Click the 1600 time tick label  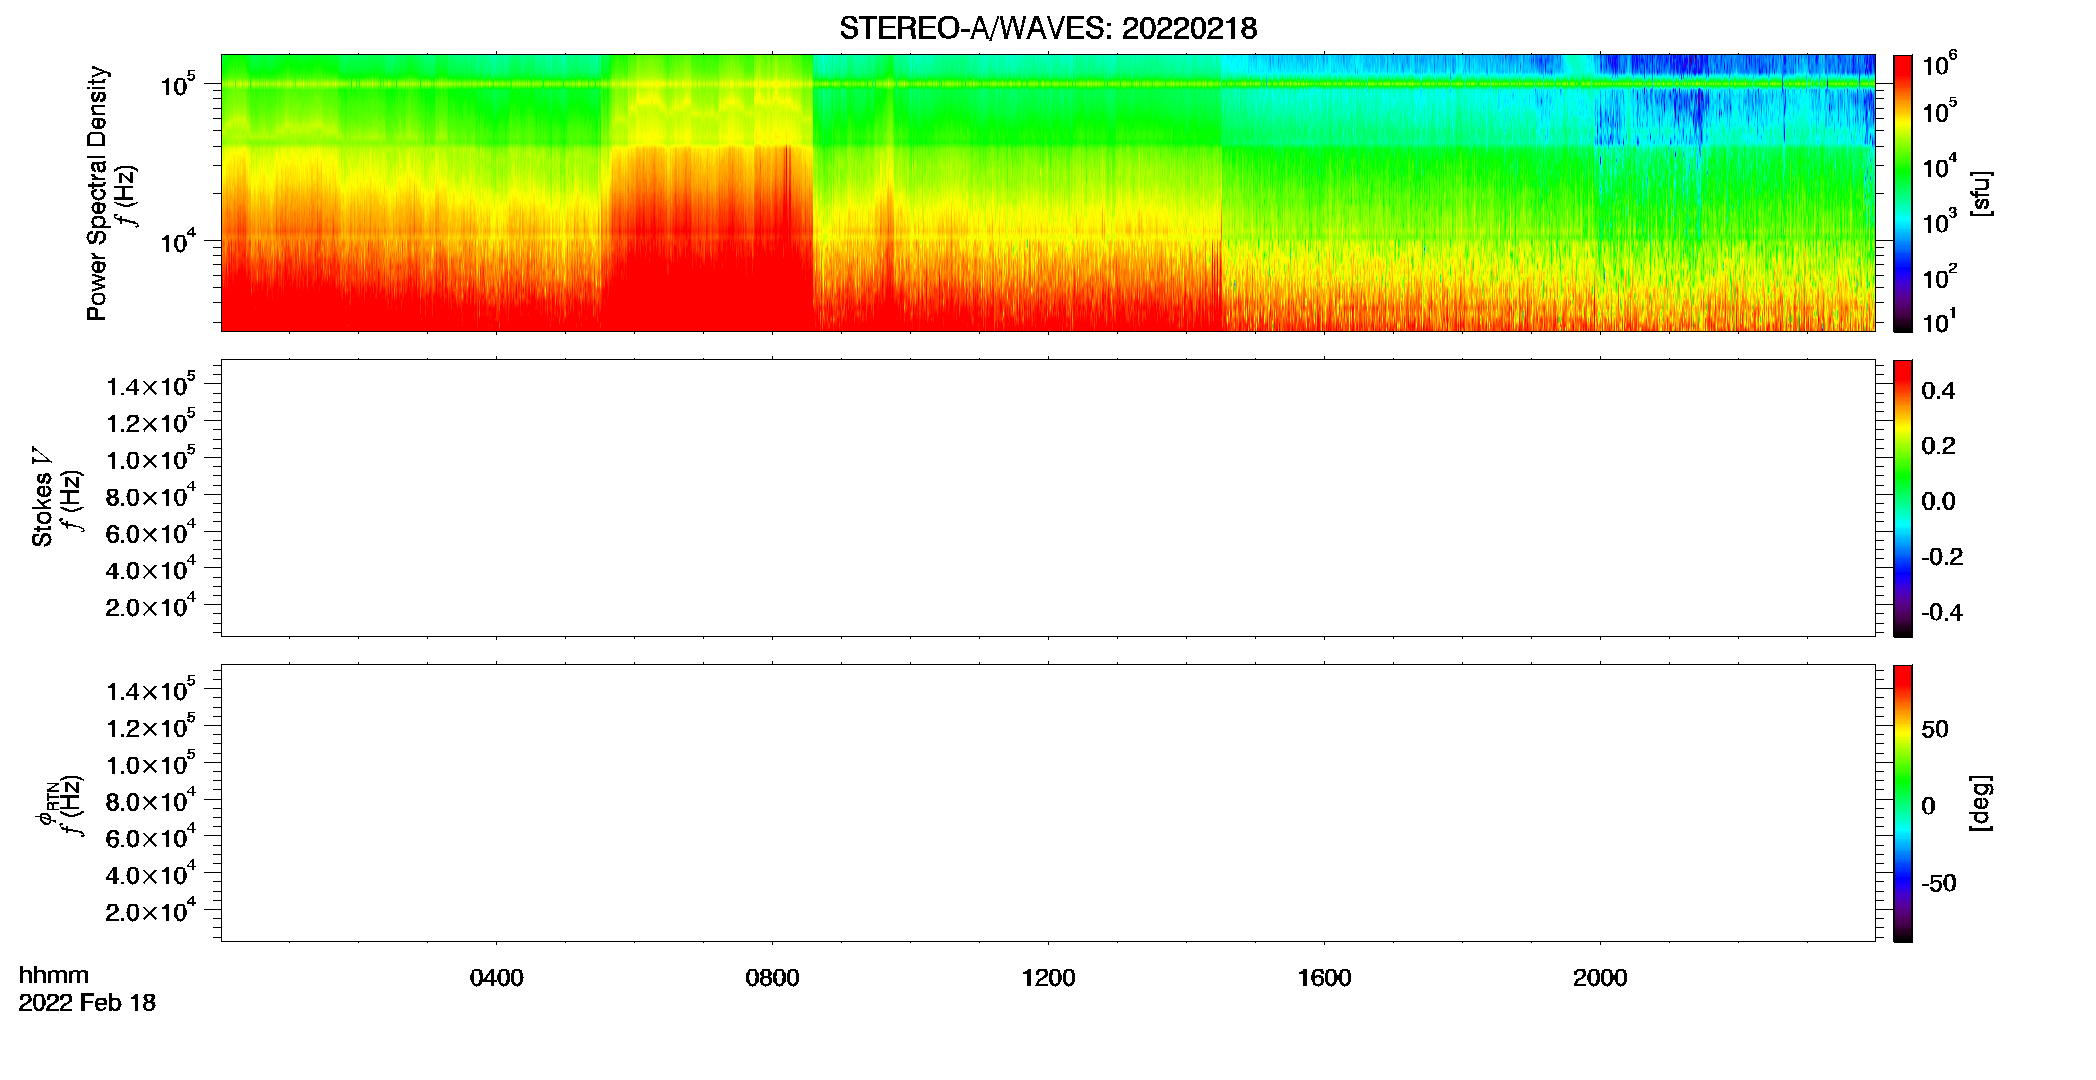[x=1324, y=978]
